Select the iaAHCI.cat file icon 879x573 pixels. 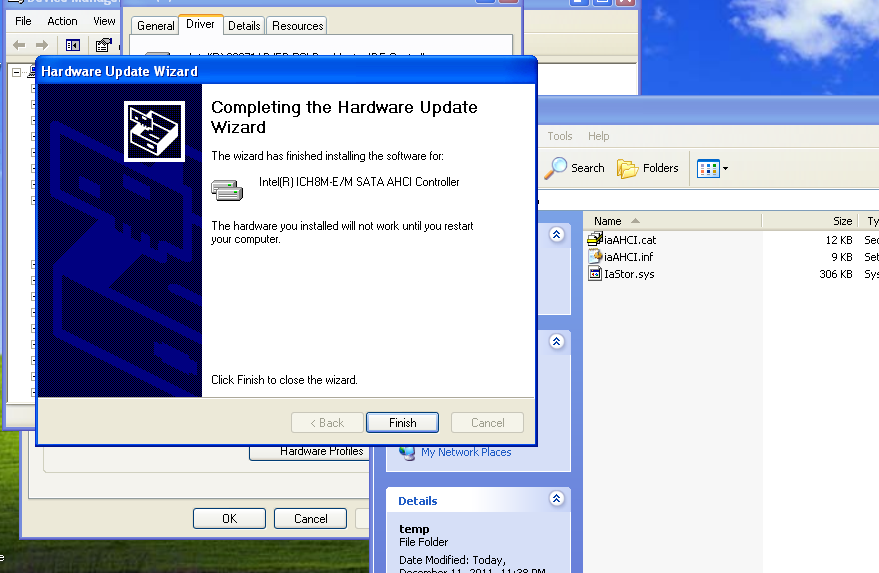coord(595,239)
